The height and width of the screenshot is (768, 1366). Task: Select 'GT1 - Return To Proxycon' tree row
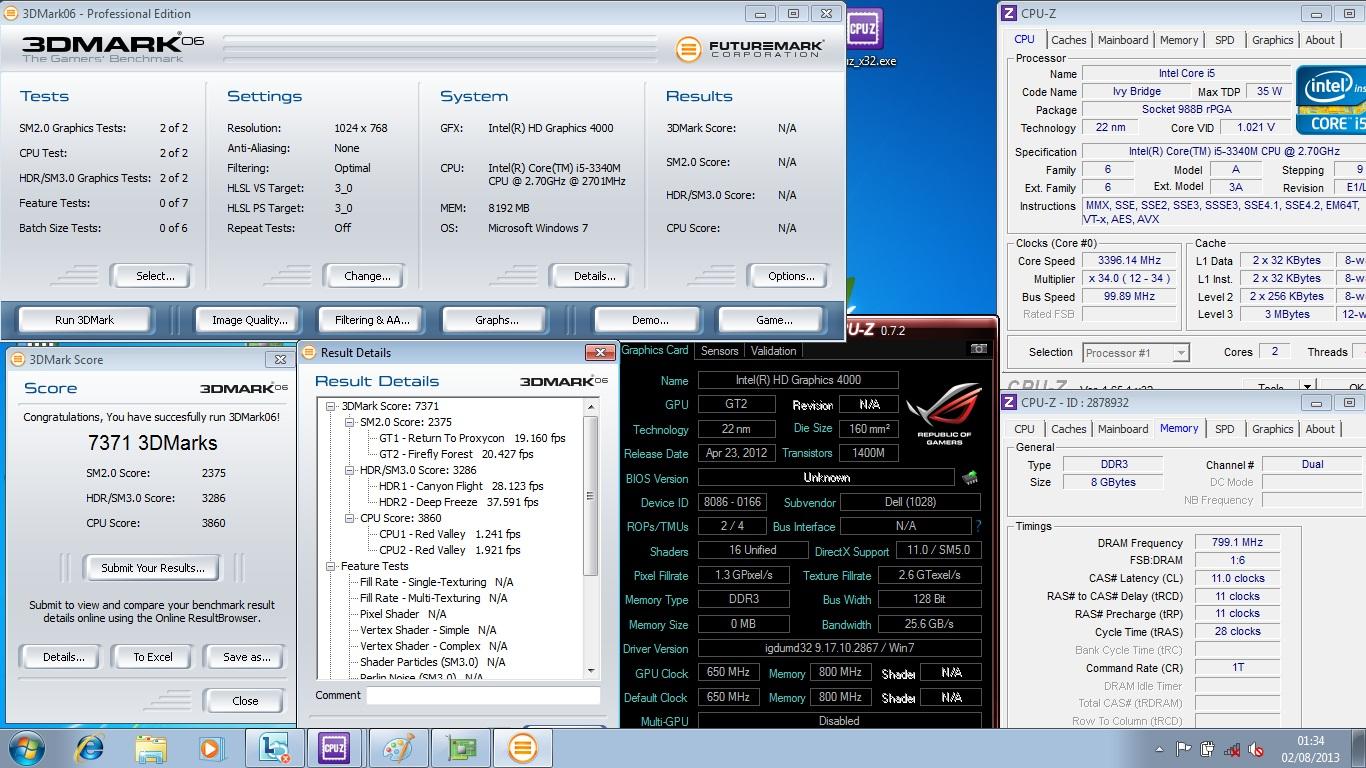click(472, 438)
